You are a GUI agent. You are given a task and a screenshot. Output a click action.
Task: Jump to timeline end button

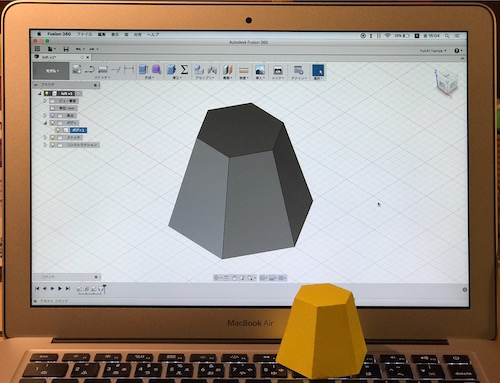tap(68, 289)
